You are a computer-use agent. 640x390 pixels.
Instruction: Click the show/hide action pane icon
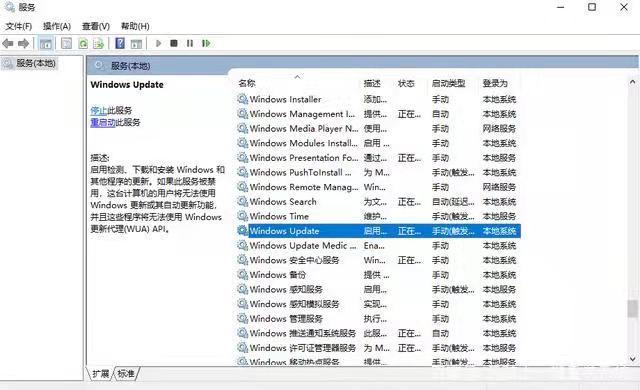(136, 43)
